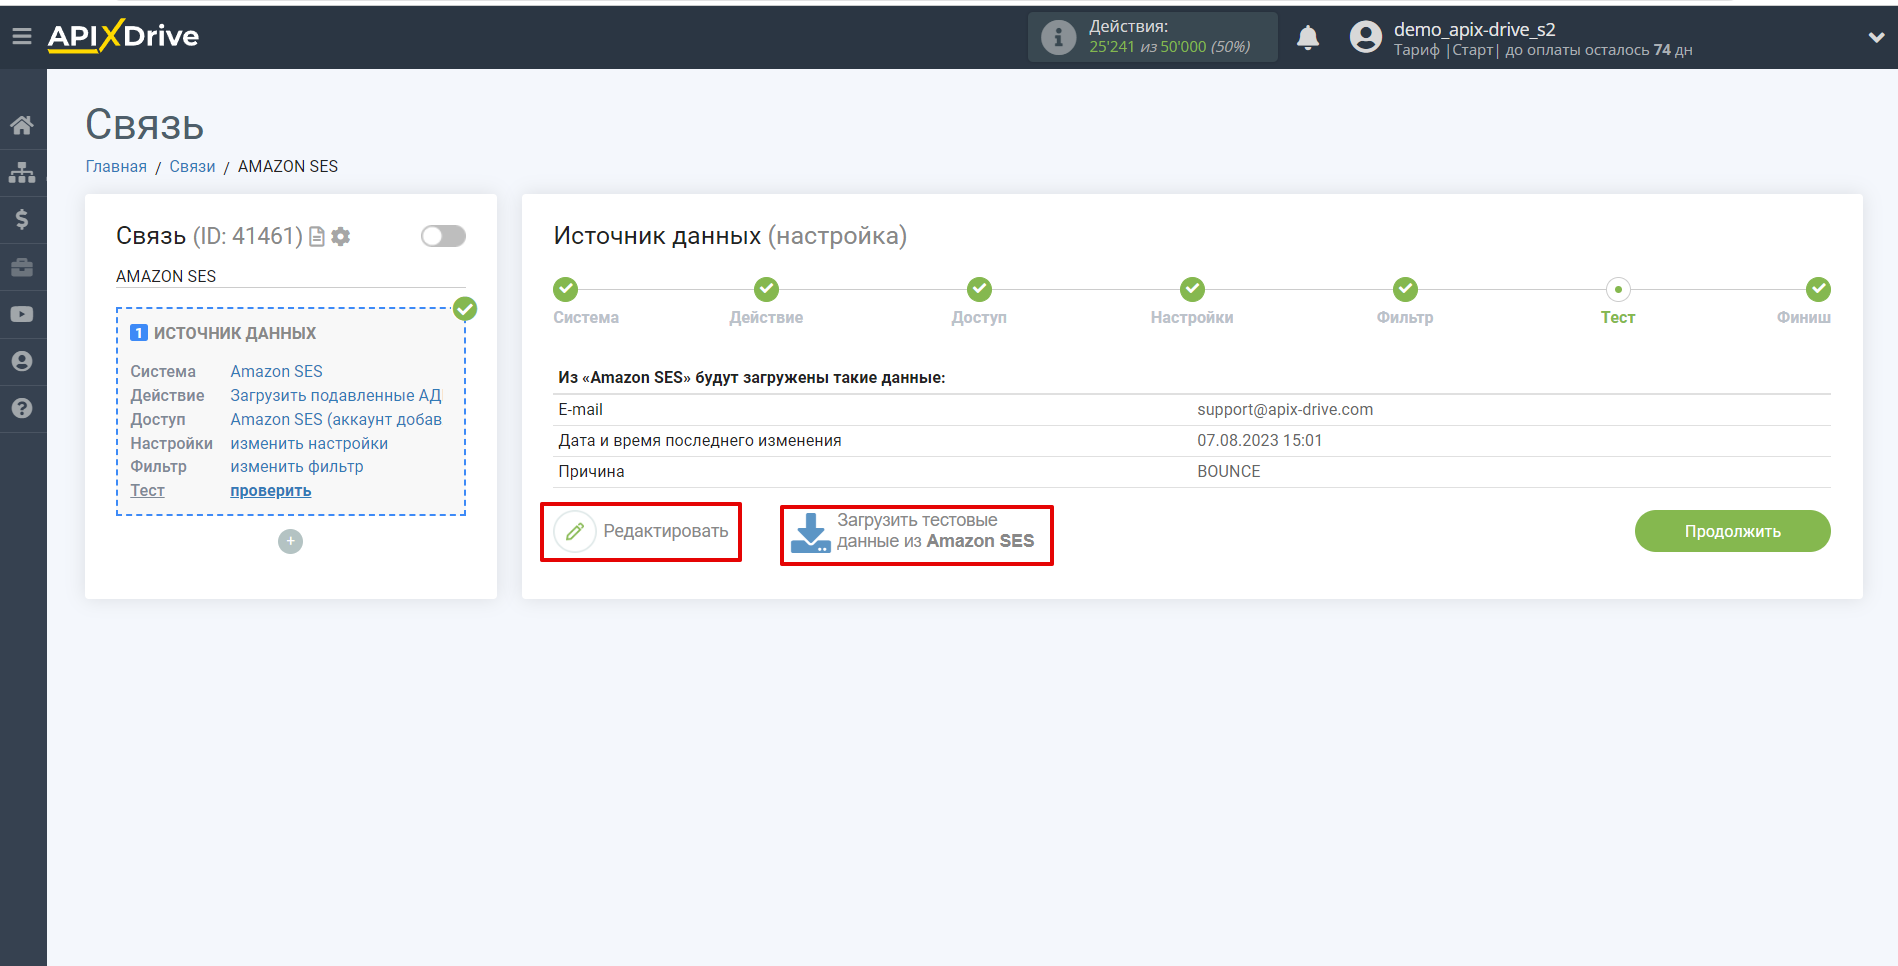Click the ИСТОЧНИК ДАННЫХ block header
The width and height of the screenshot is (1898, 966).
click(x=235, y=333)
